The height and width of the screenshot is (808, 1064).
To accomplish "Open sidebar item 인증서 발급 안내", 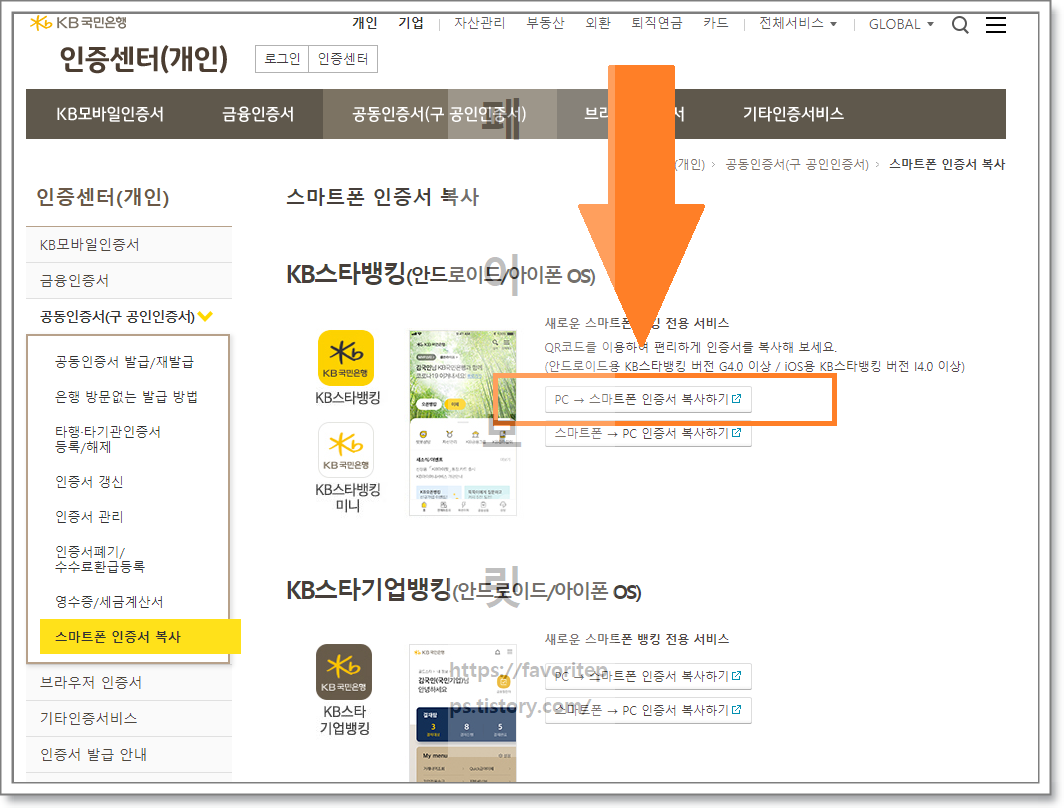I will [x=129, y=754].
